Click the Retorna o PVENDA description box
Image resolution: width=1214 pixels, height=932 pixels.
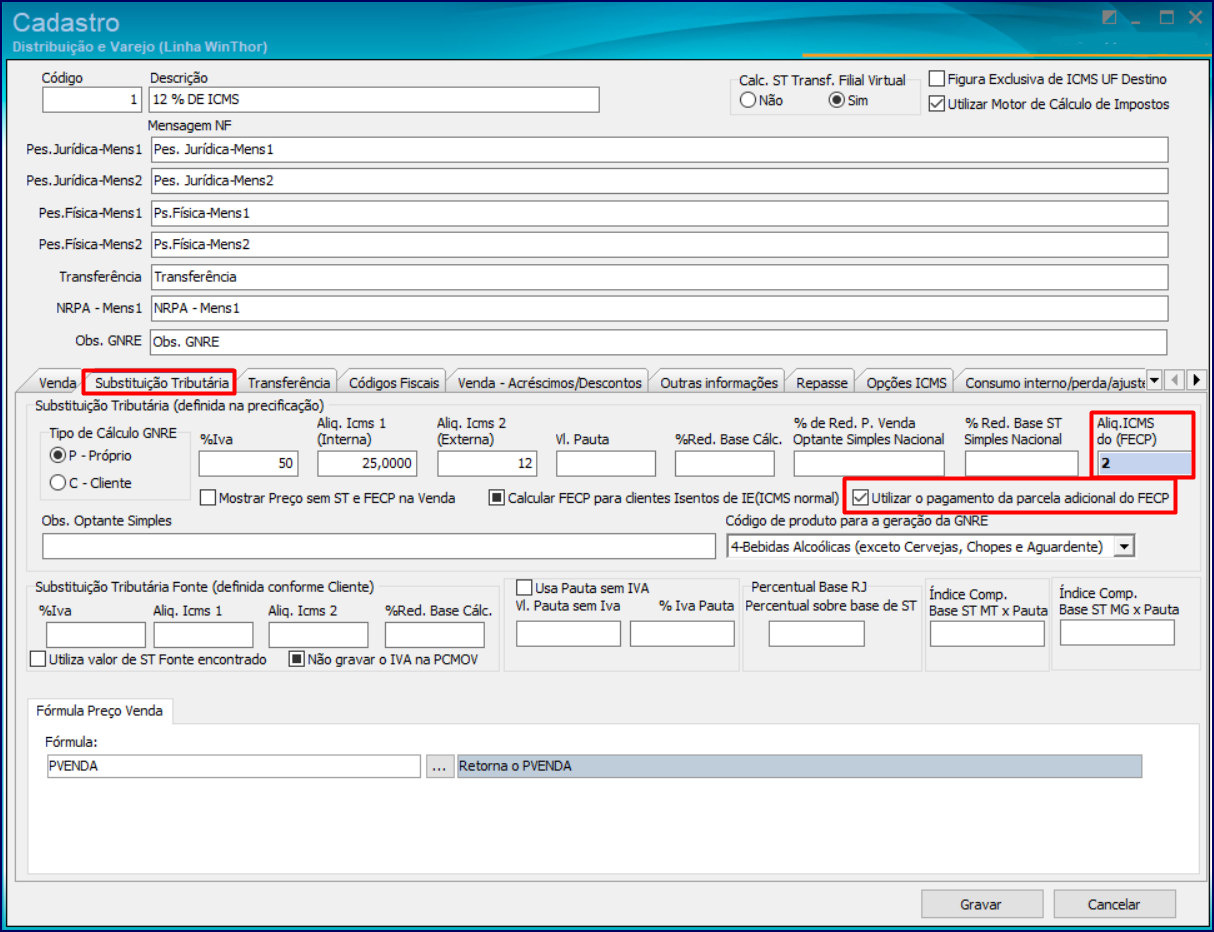pyautogui.click(x=798, y=766)
